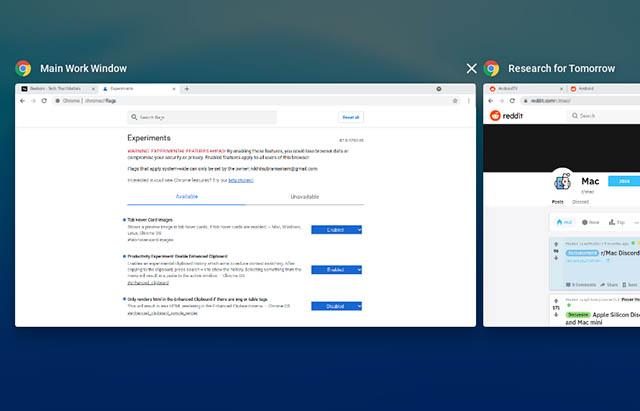Screen dimensions: 640x411
Task: Click the Reset all button
Action: pyautogui.click(x=351, y=117)
